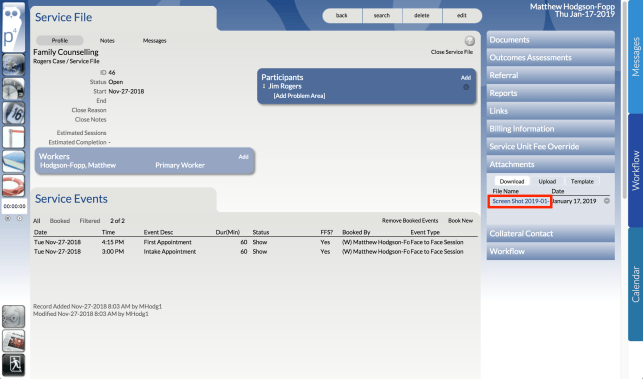Click Book New service event
643x379 pixels.
(x=460, y=221)
